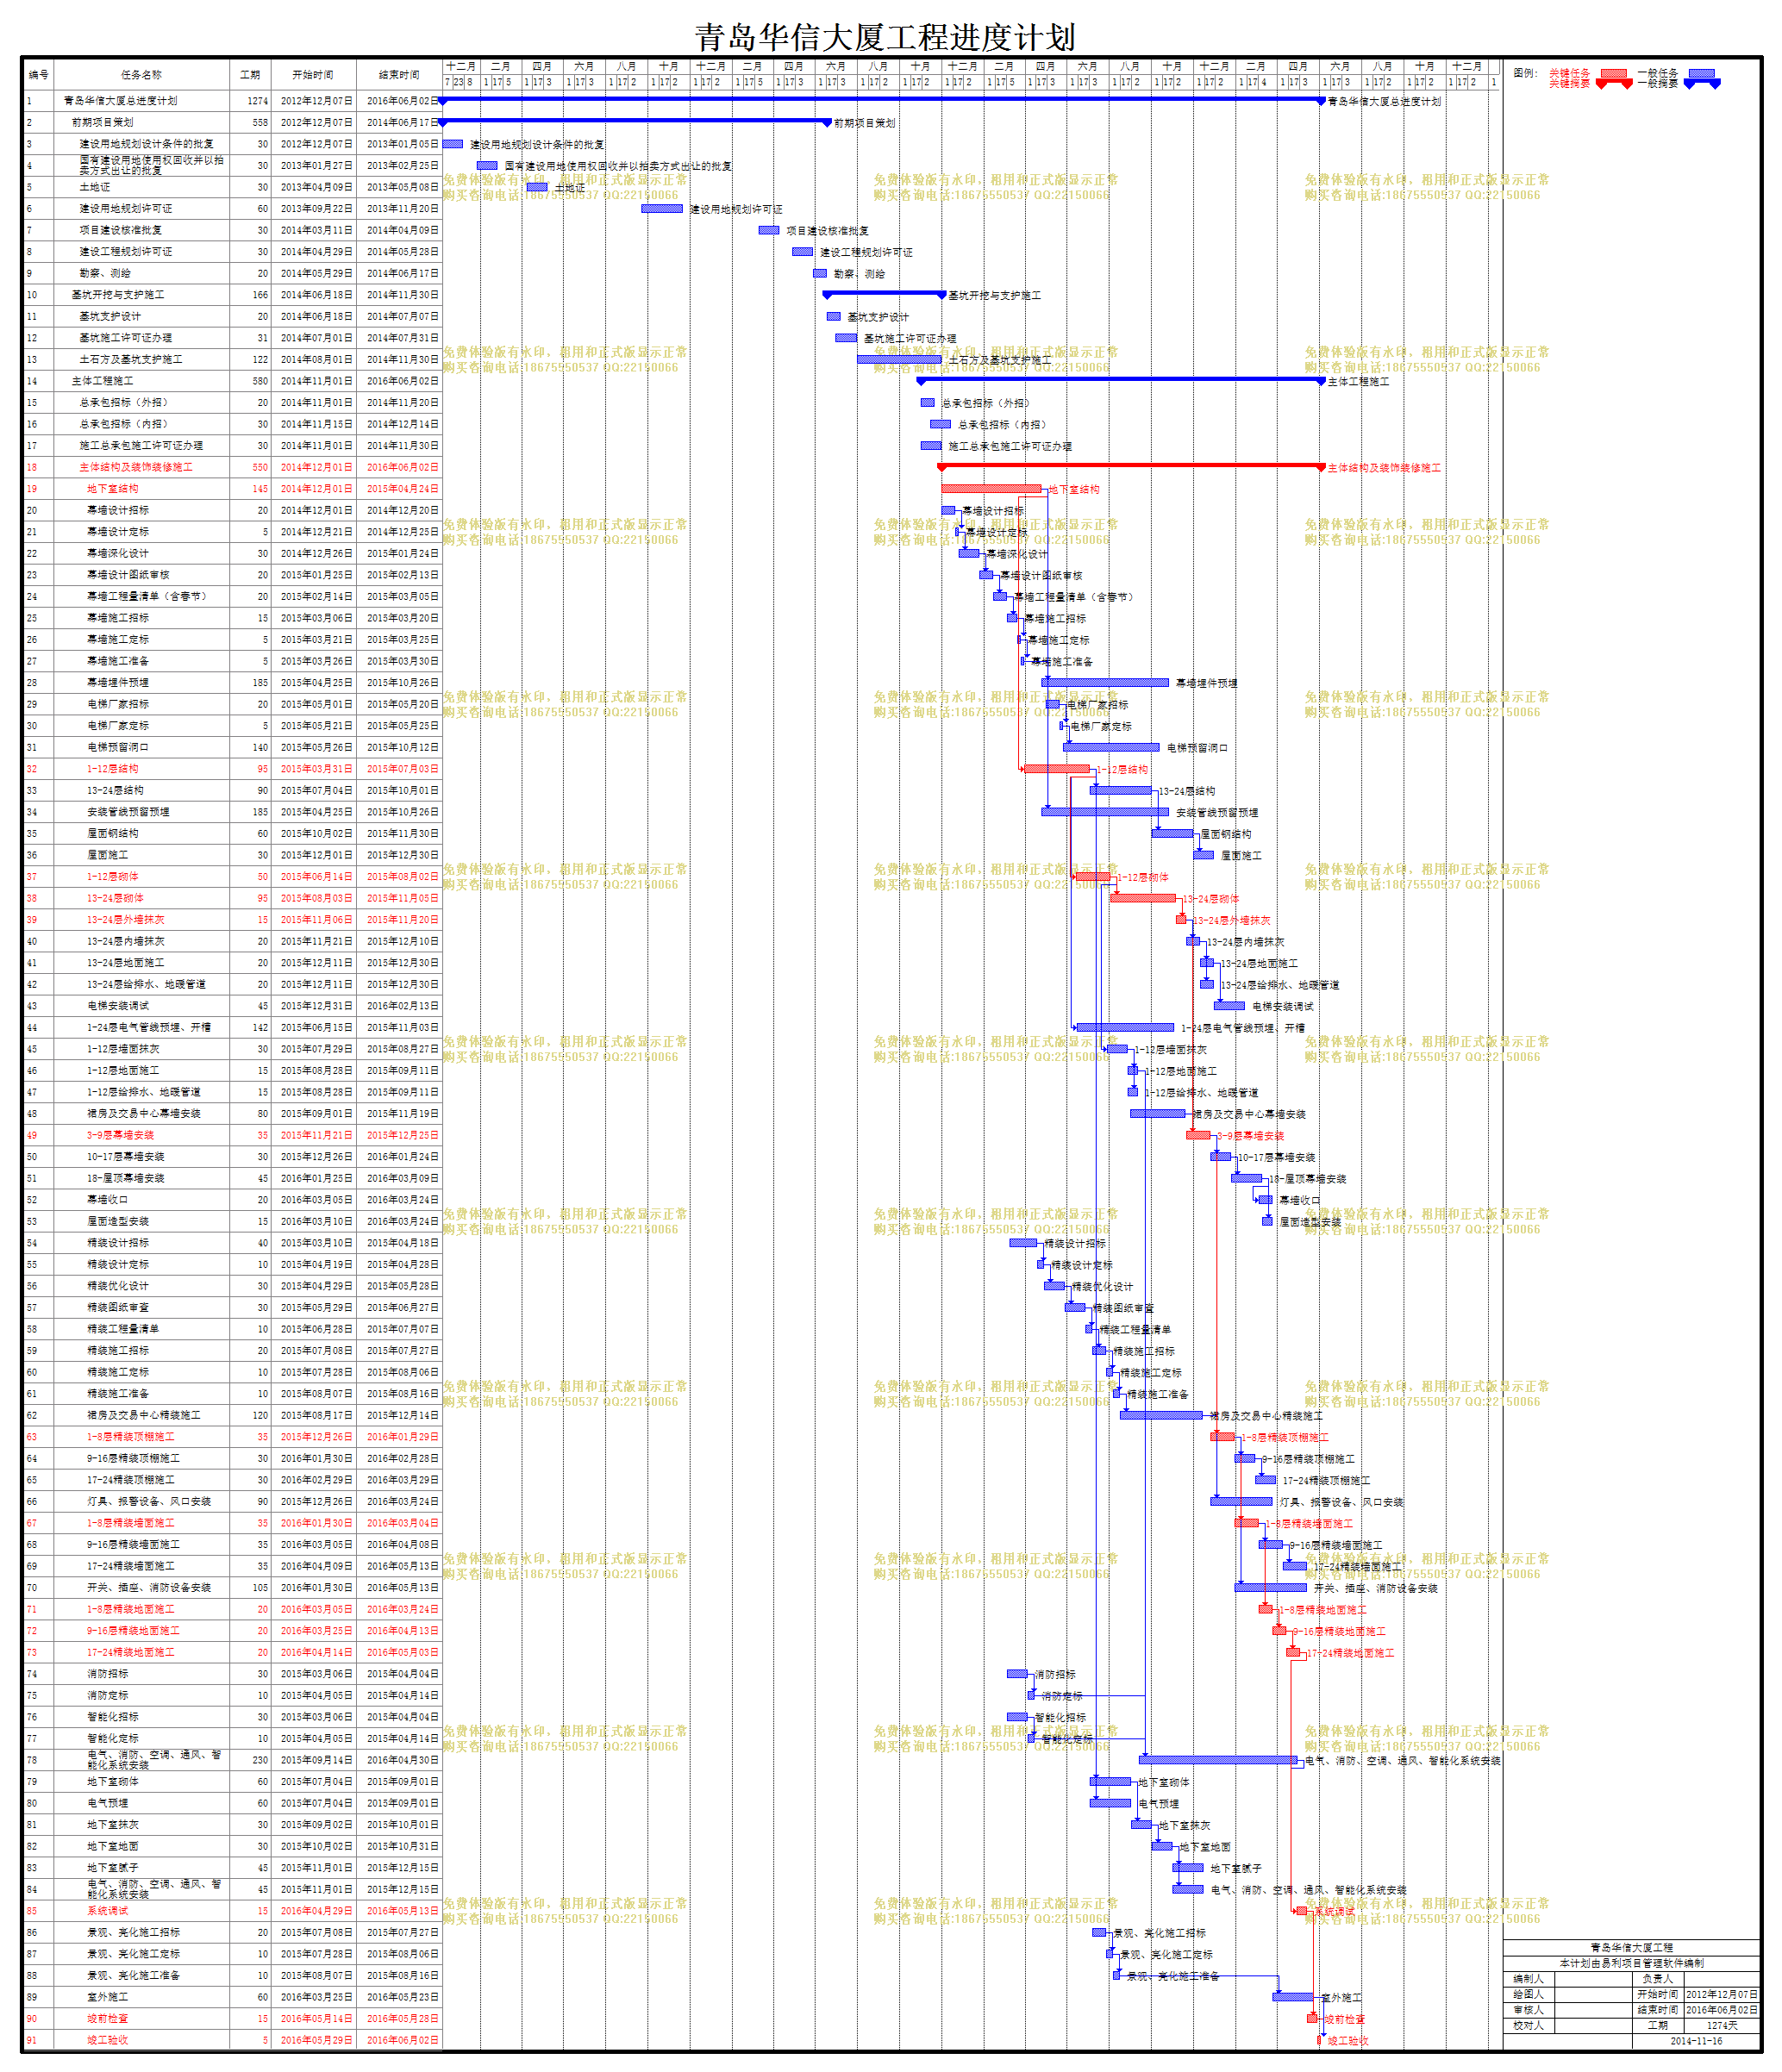The height and width of the screenshot is (2072, 1782).
Task: Click the red summary bar for 主体结构及装饰装修施工
Action: click(x=1131, y=467)
